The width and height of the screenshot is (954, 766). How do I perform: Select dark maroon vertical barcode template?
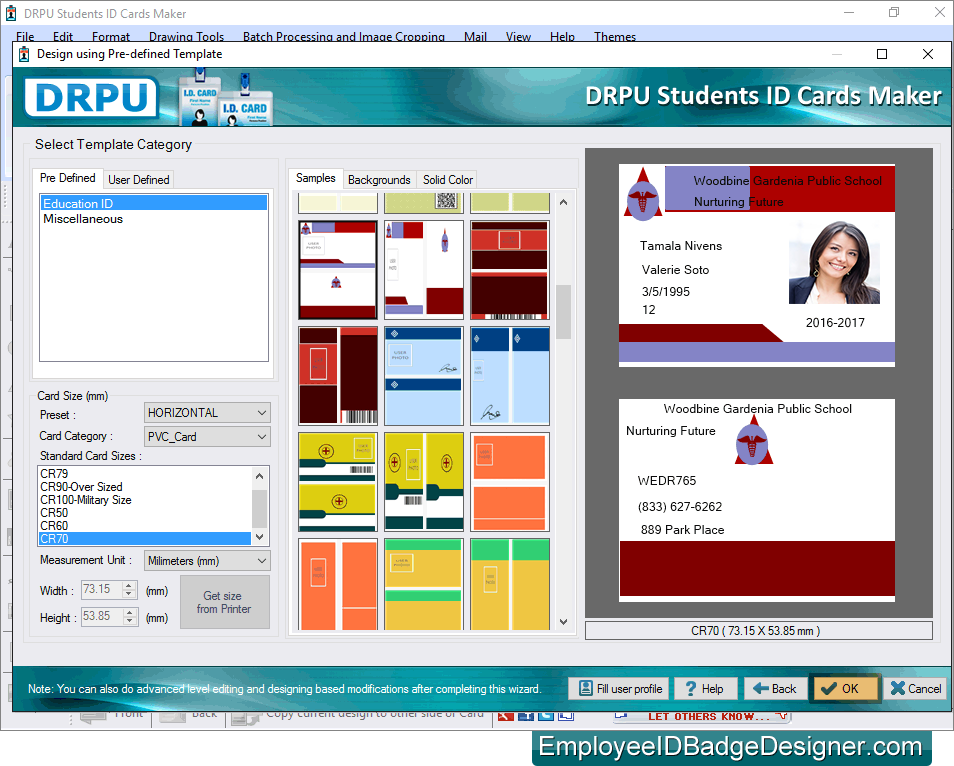click(338, 375)
